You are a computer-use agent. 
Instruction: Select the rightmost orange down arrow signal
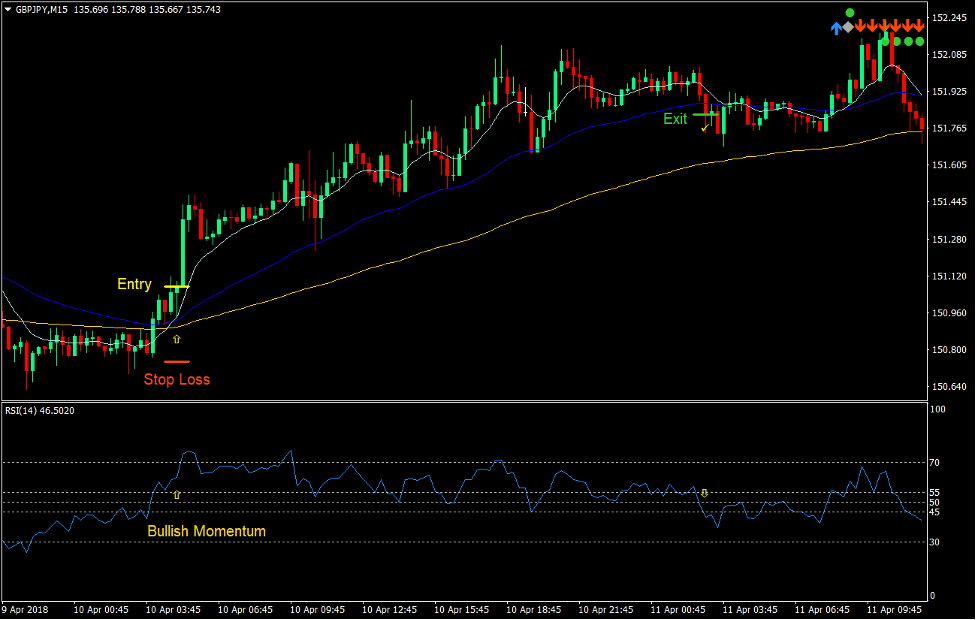(x=919, y=25)
